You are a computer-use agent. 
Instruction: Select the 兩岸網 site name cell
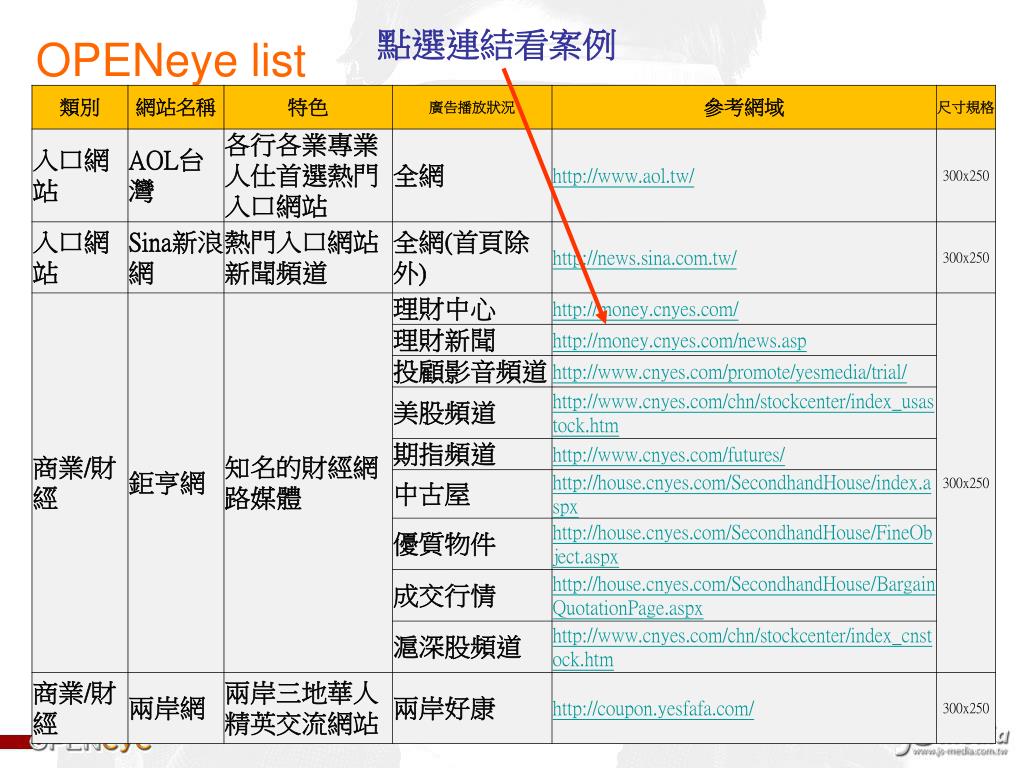pos(176,709)
